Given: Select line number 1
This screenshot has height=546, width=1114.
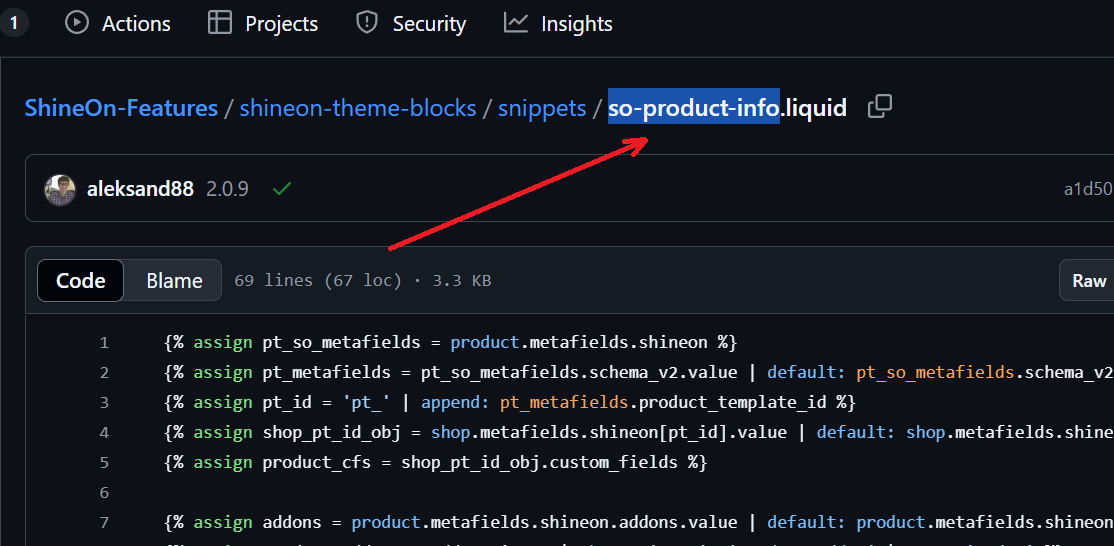Looking at the screenshot, I should (104, 343).
